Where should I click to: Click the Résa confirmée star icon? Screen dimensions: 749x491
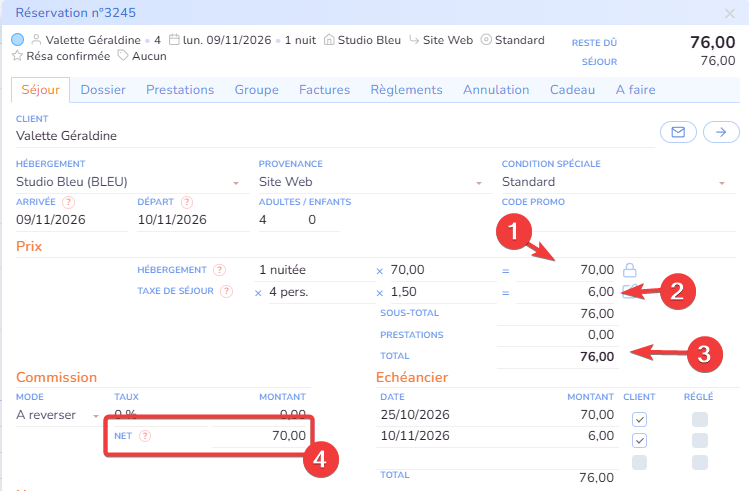17,56
